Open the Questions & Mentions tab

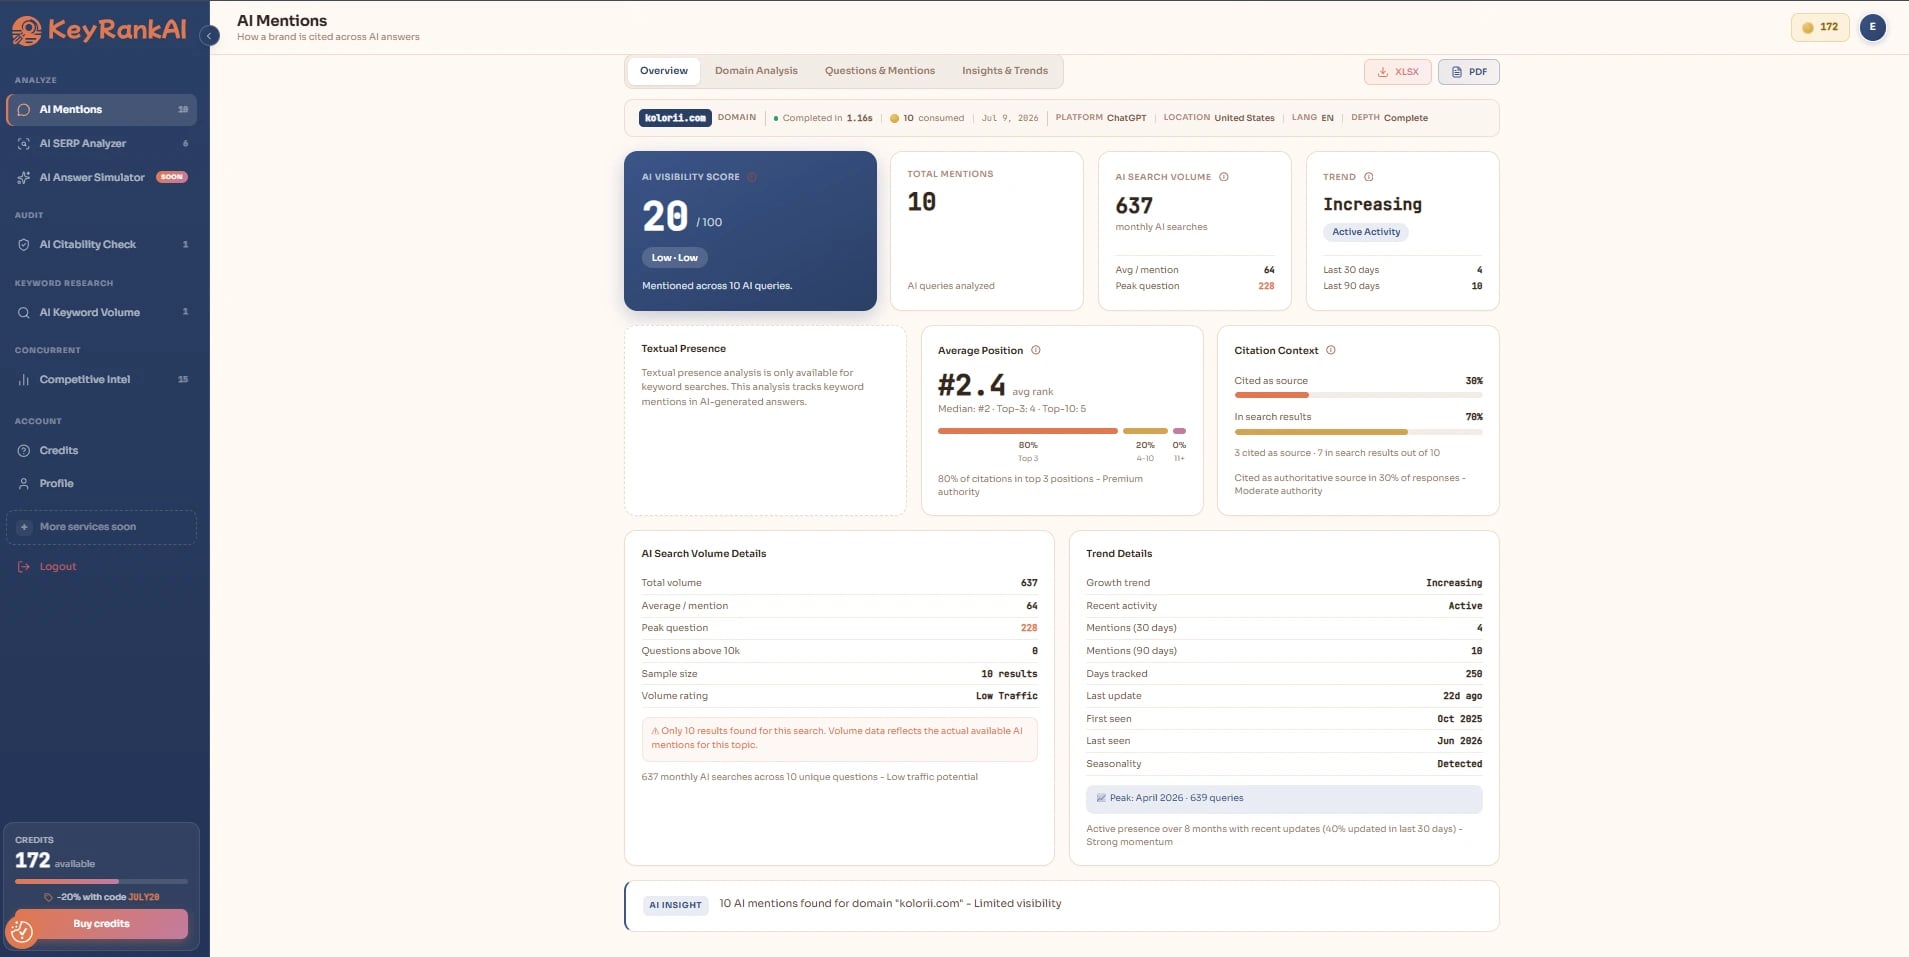[x=880, y=71]
